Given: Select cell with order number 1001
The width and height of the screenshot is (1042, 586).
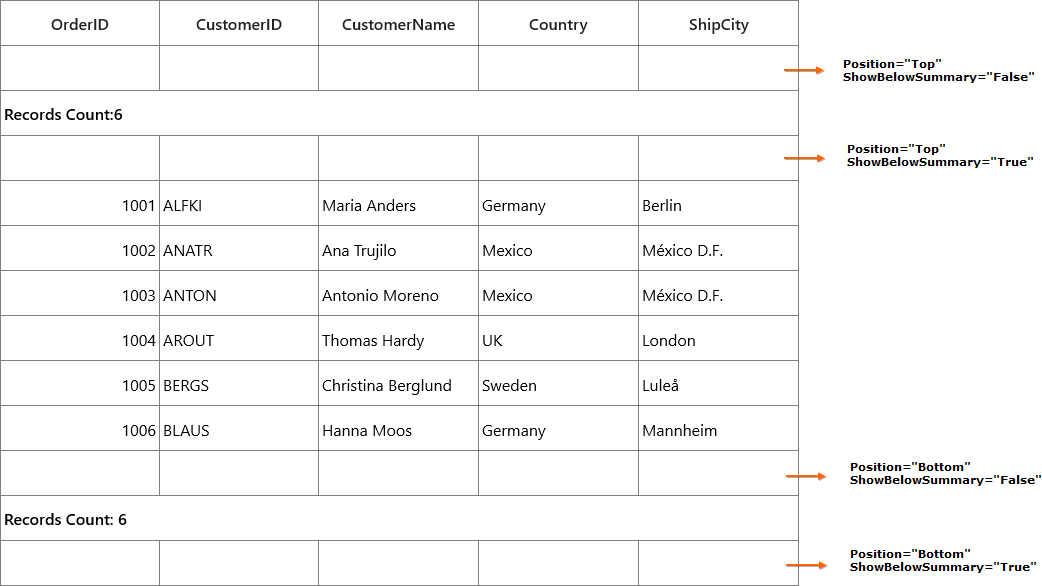Looking at the screenshot, I should click(80, 203).
